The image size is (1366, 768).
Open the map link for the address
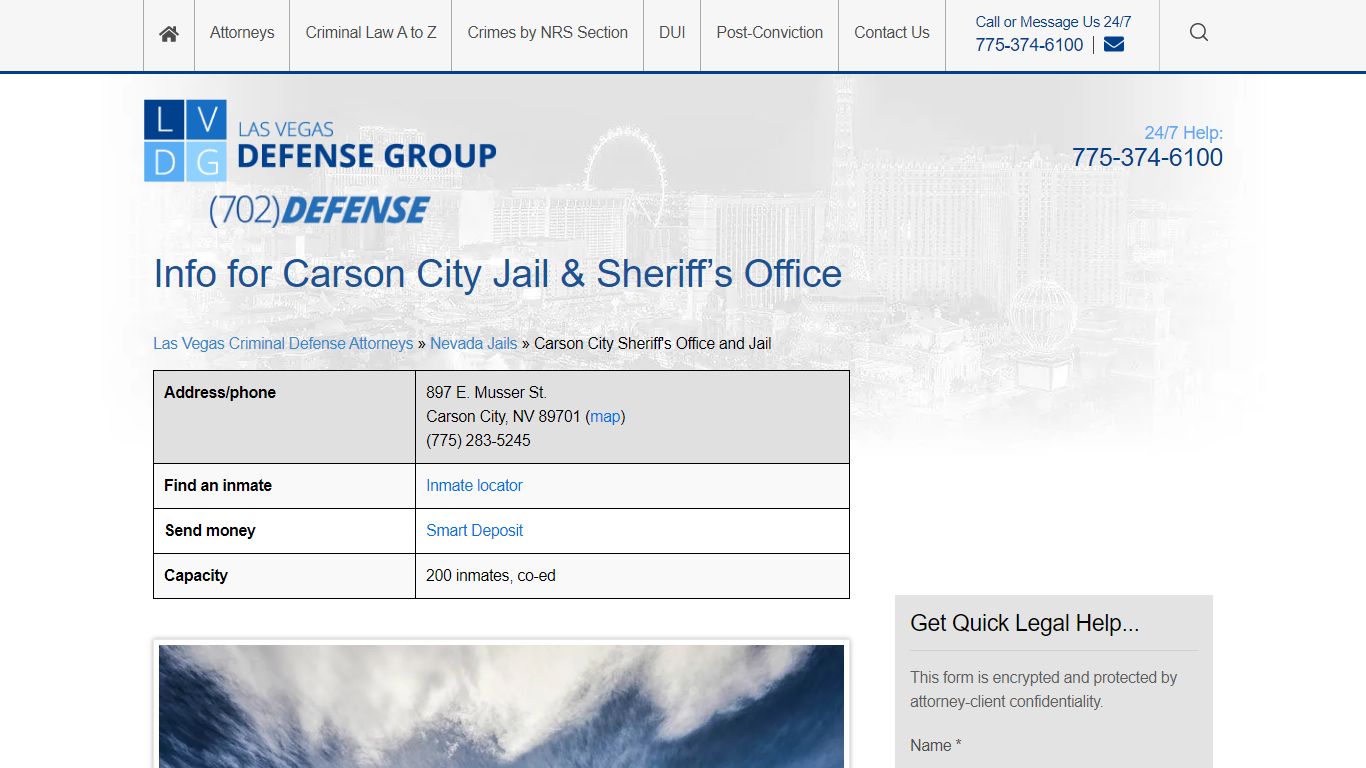coord(605,416)
